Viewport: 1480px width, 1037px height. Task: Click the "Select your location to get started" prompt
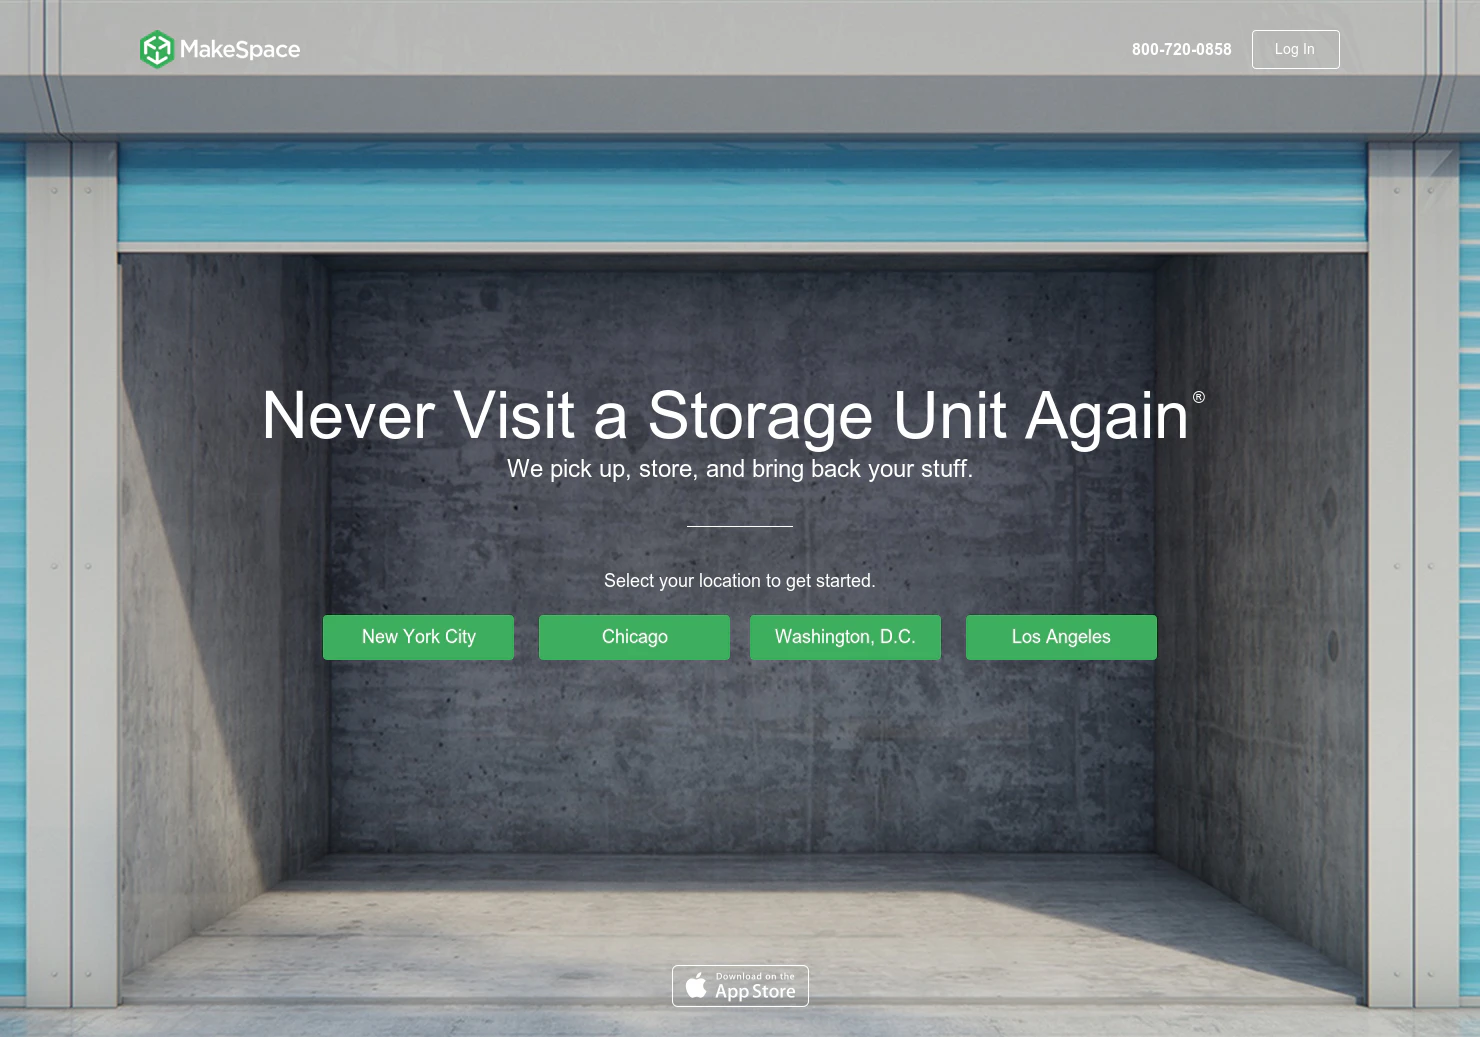(739, 581)
